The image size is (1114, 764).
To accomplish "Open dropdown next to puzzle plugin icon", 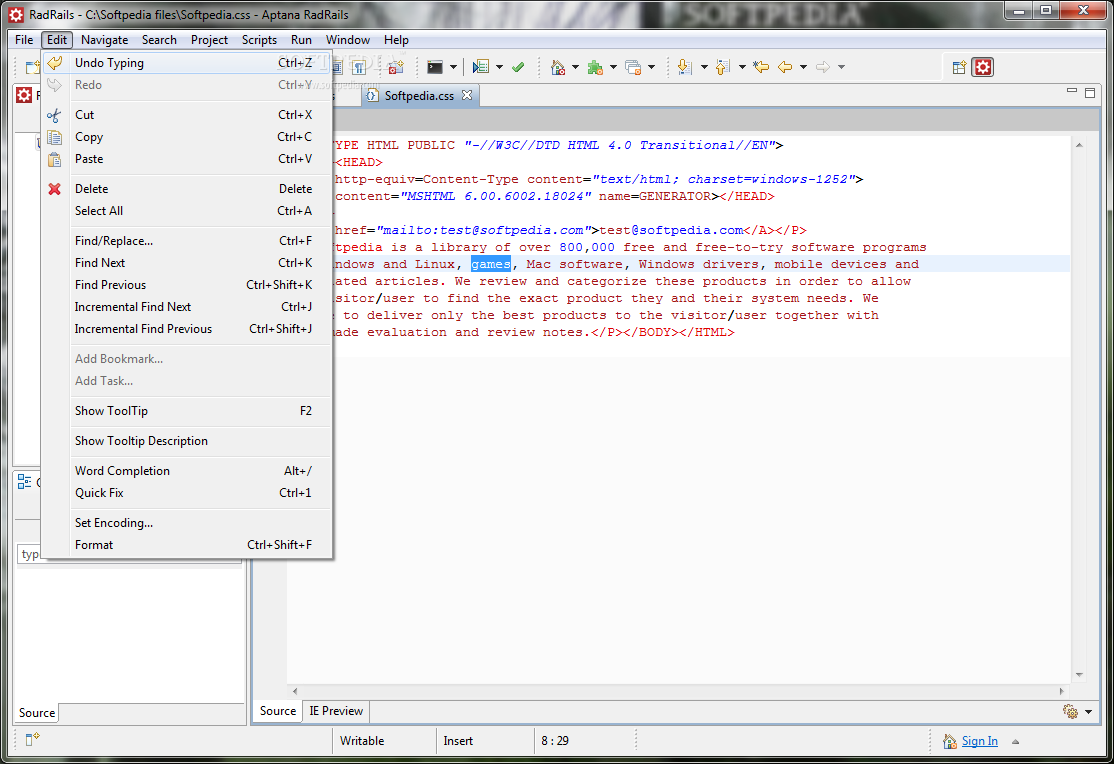I will click(613, 68).
